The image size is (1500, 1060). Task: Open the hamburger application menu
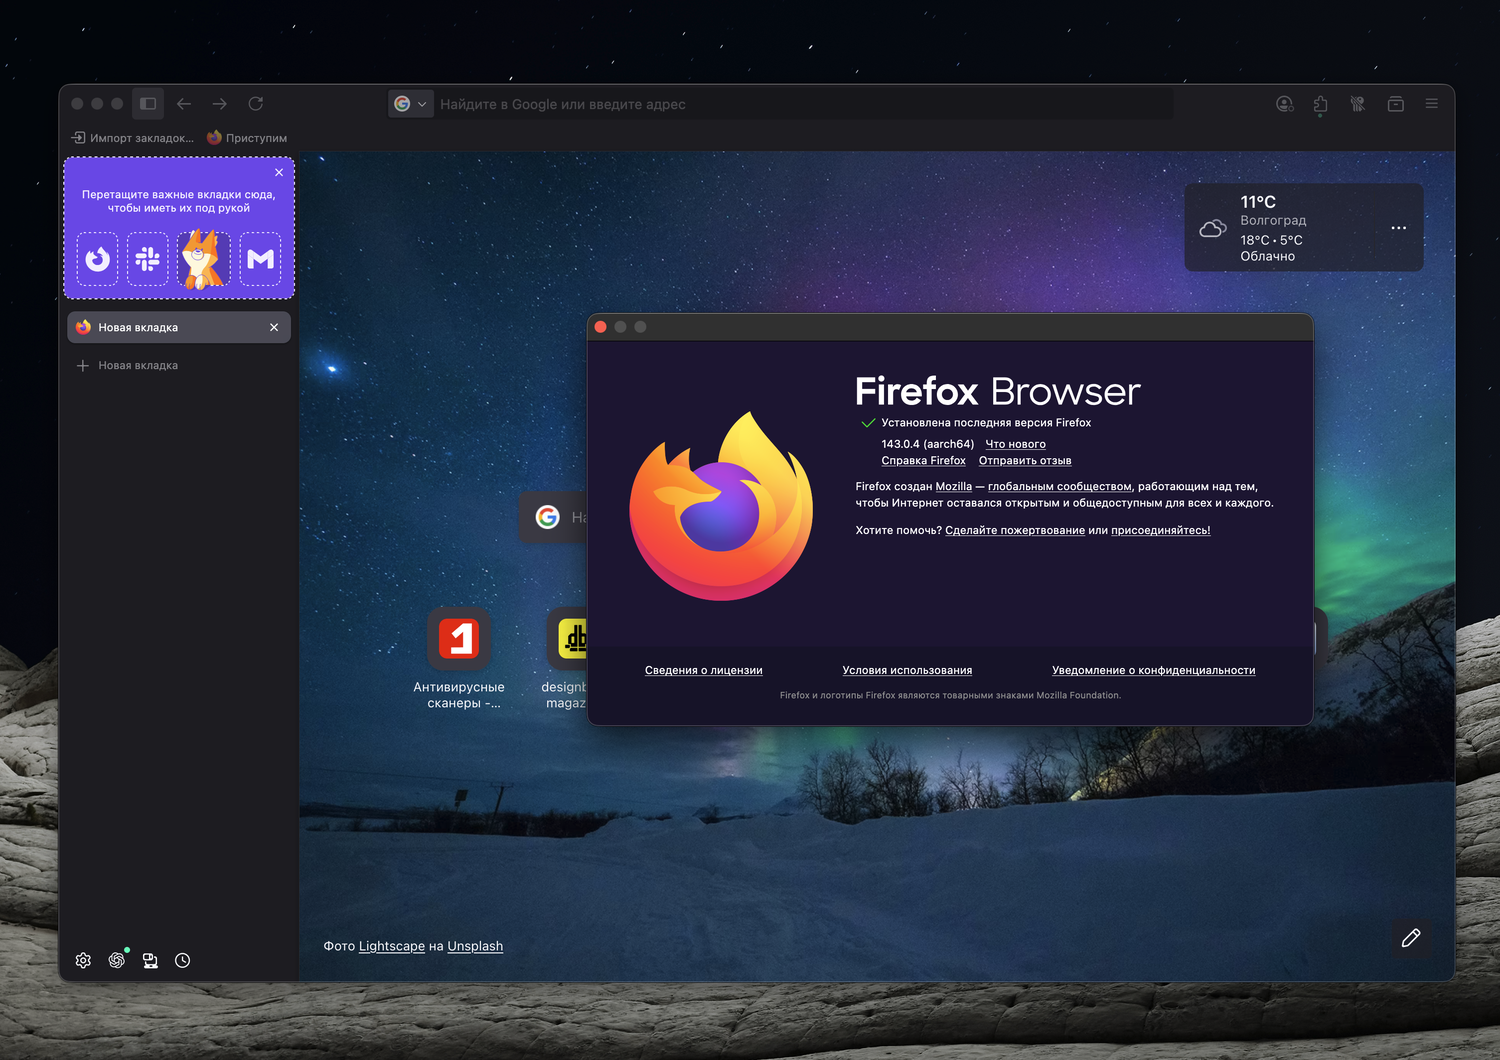(1432, 104)
